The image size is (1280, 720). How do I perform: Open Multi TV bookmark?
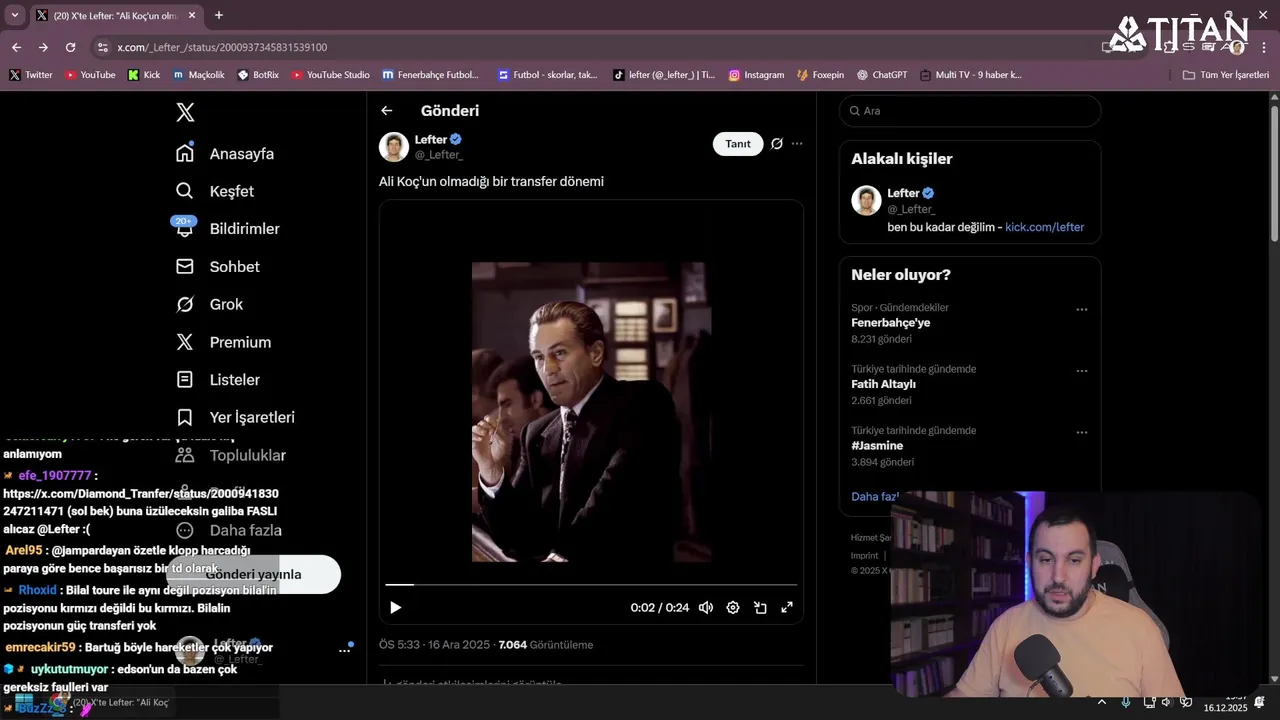tap(970, 75)
